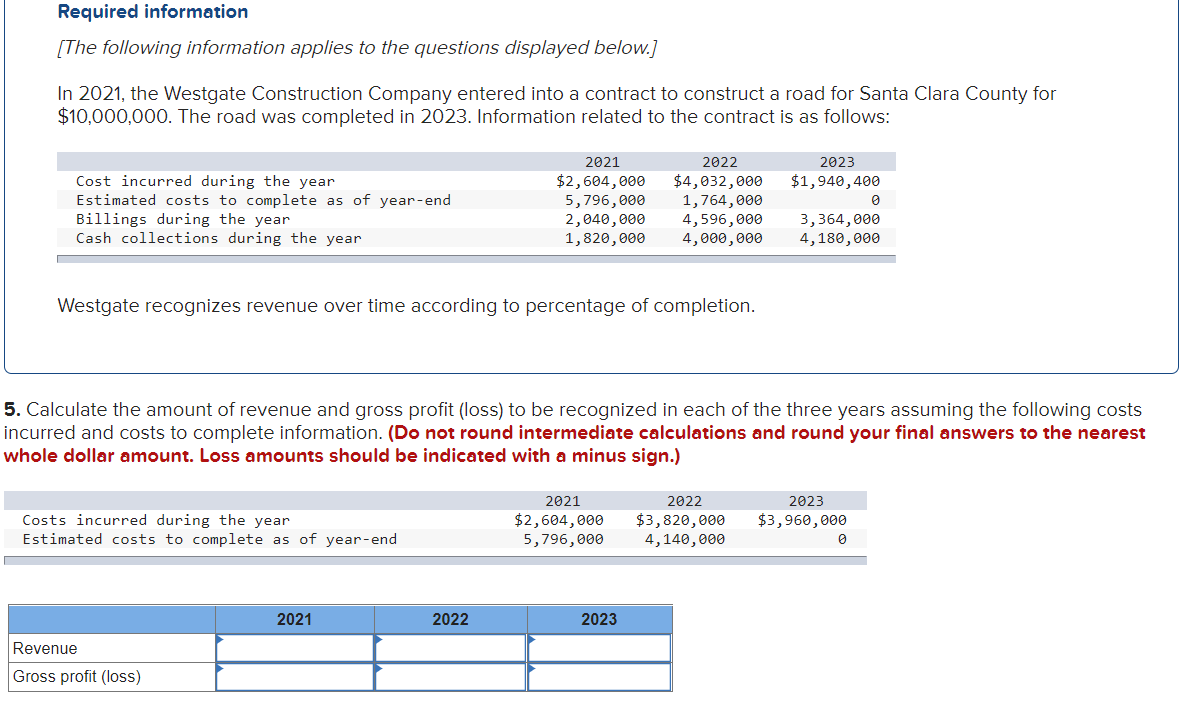Click the 4,000,000 cash collections value
Viewport: 1201px width, 704px height.
(722, 238)
